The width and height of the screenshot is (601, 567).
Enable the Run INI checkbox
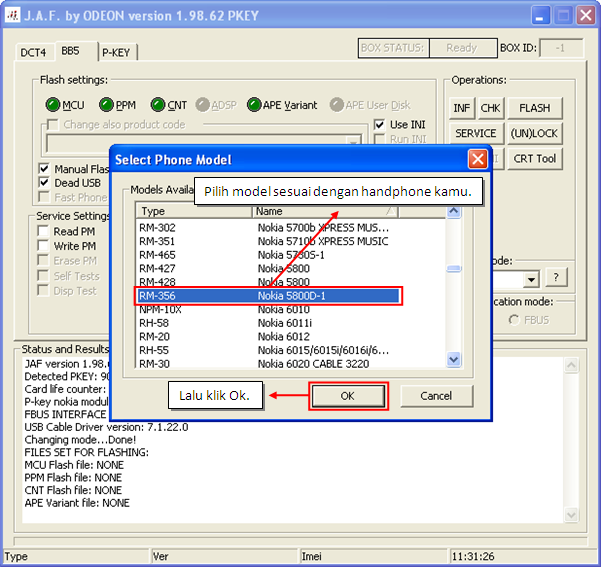point(379,139)
